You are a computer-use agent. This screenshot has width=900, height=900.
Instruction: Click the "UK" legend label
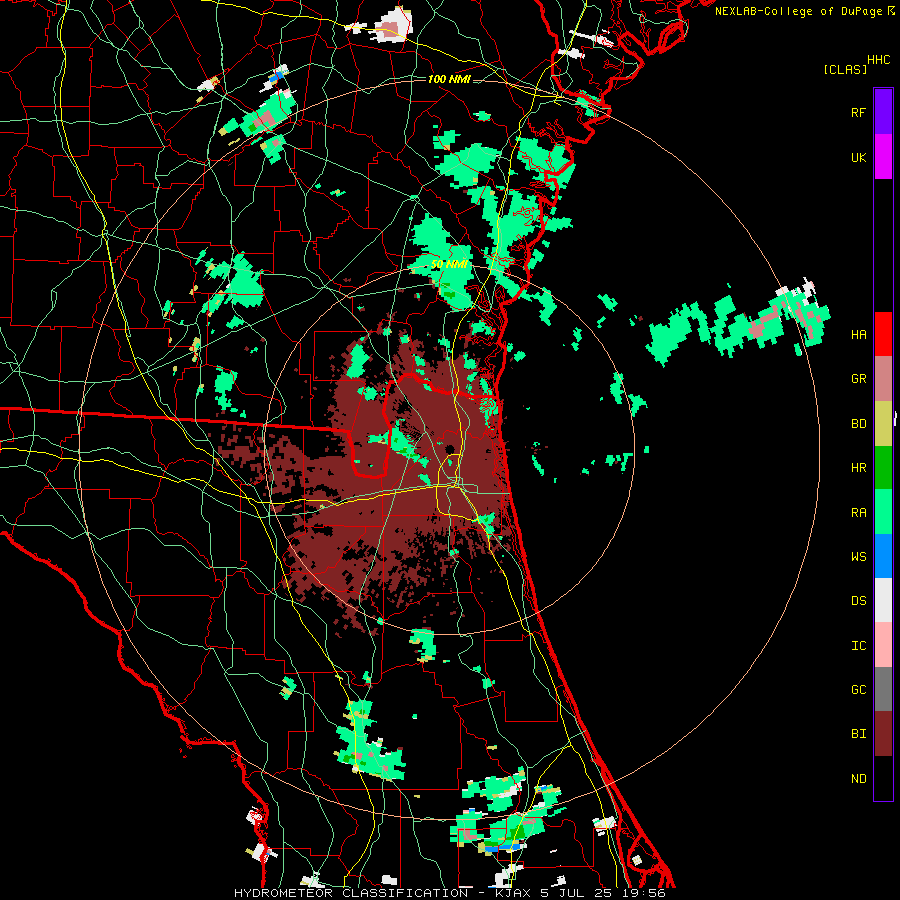858,157
